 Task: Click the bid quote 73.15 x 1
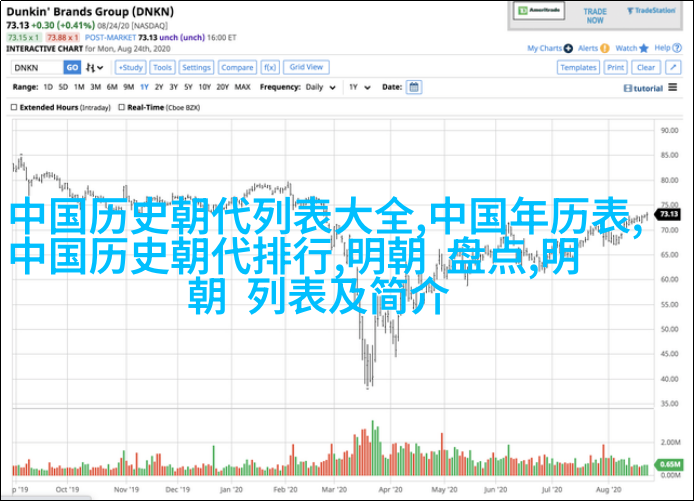[x=24, y=38]
